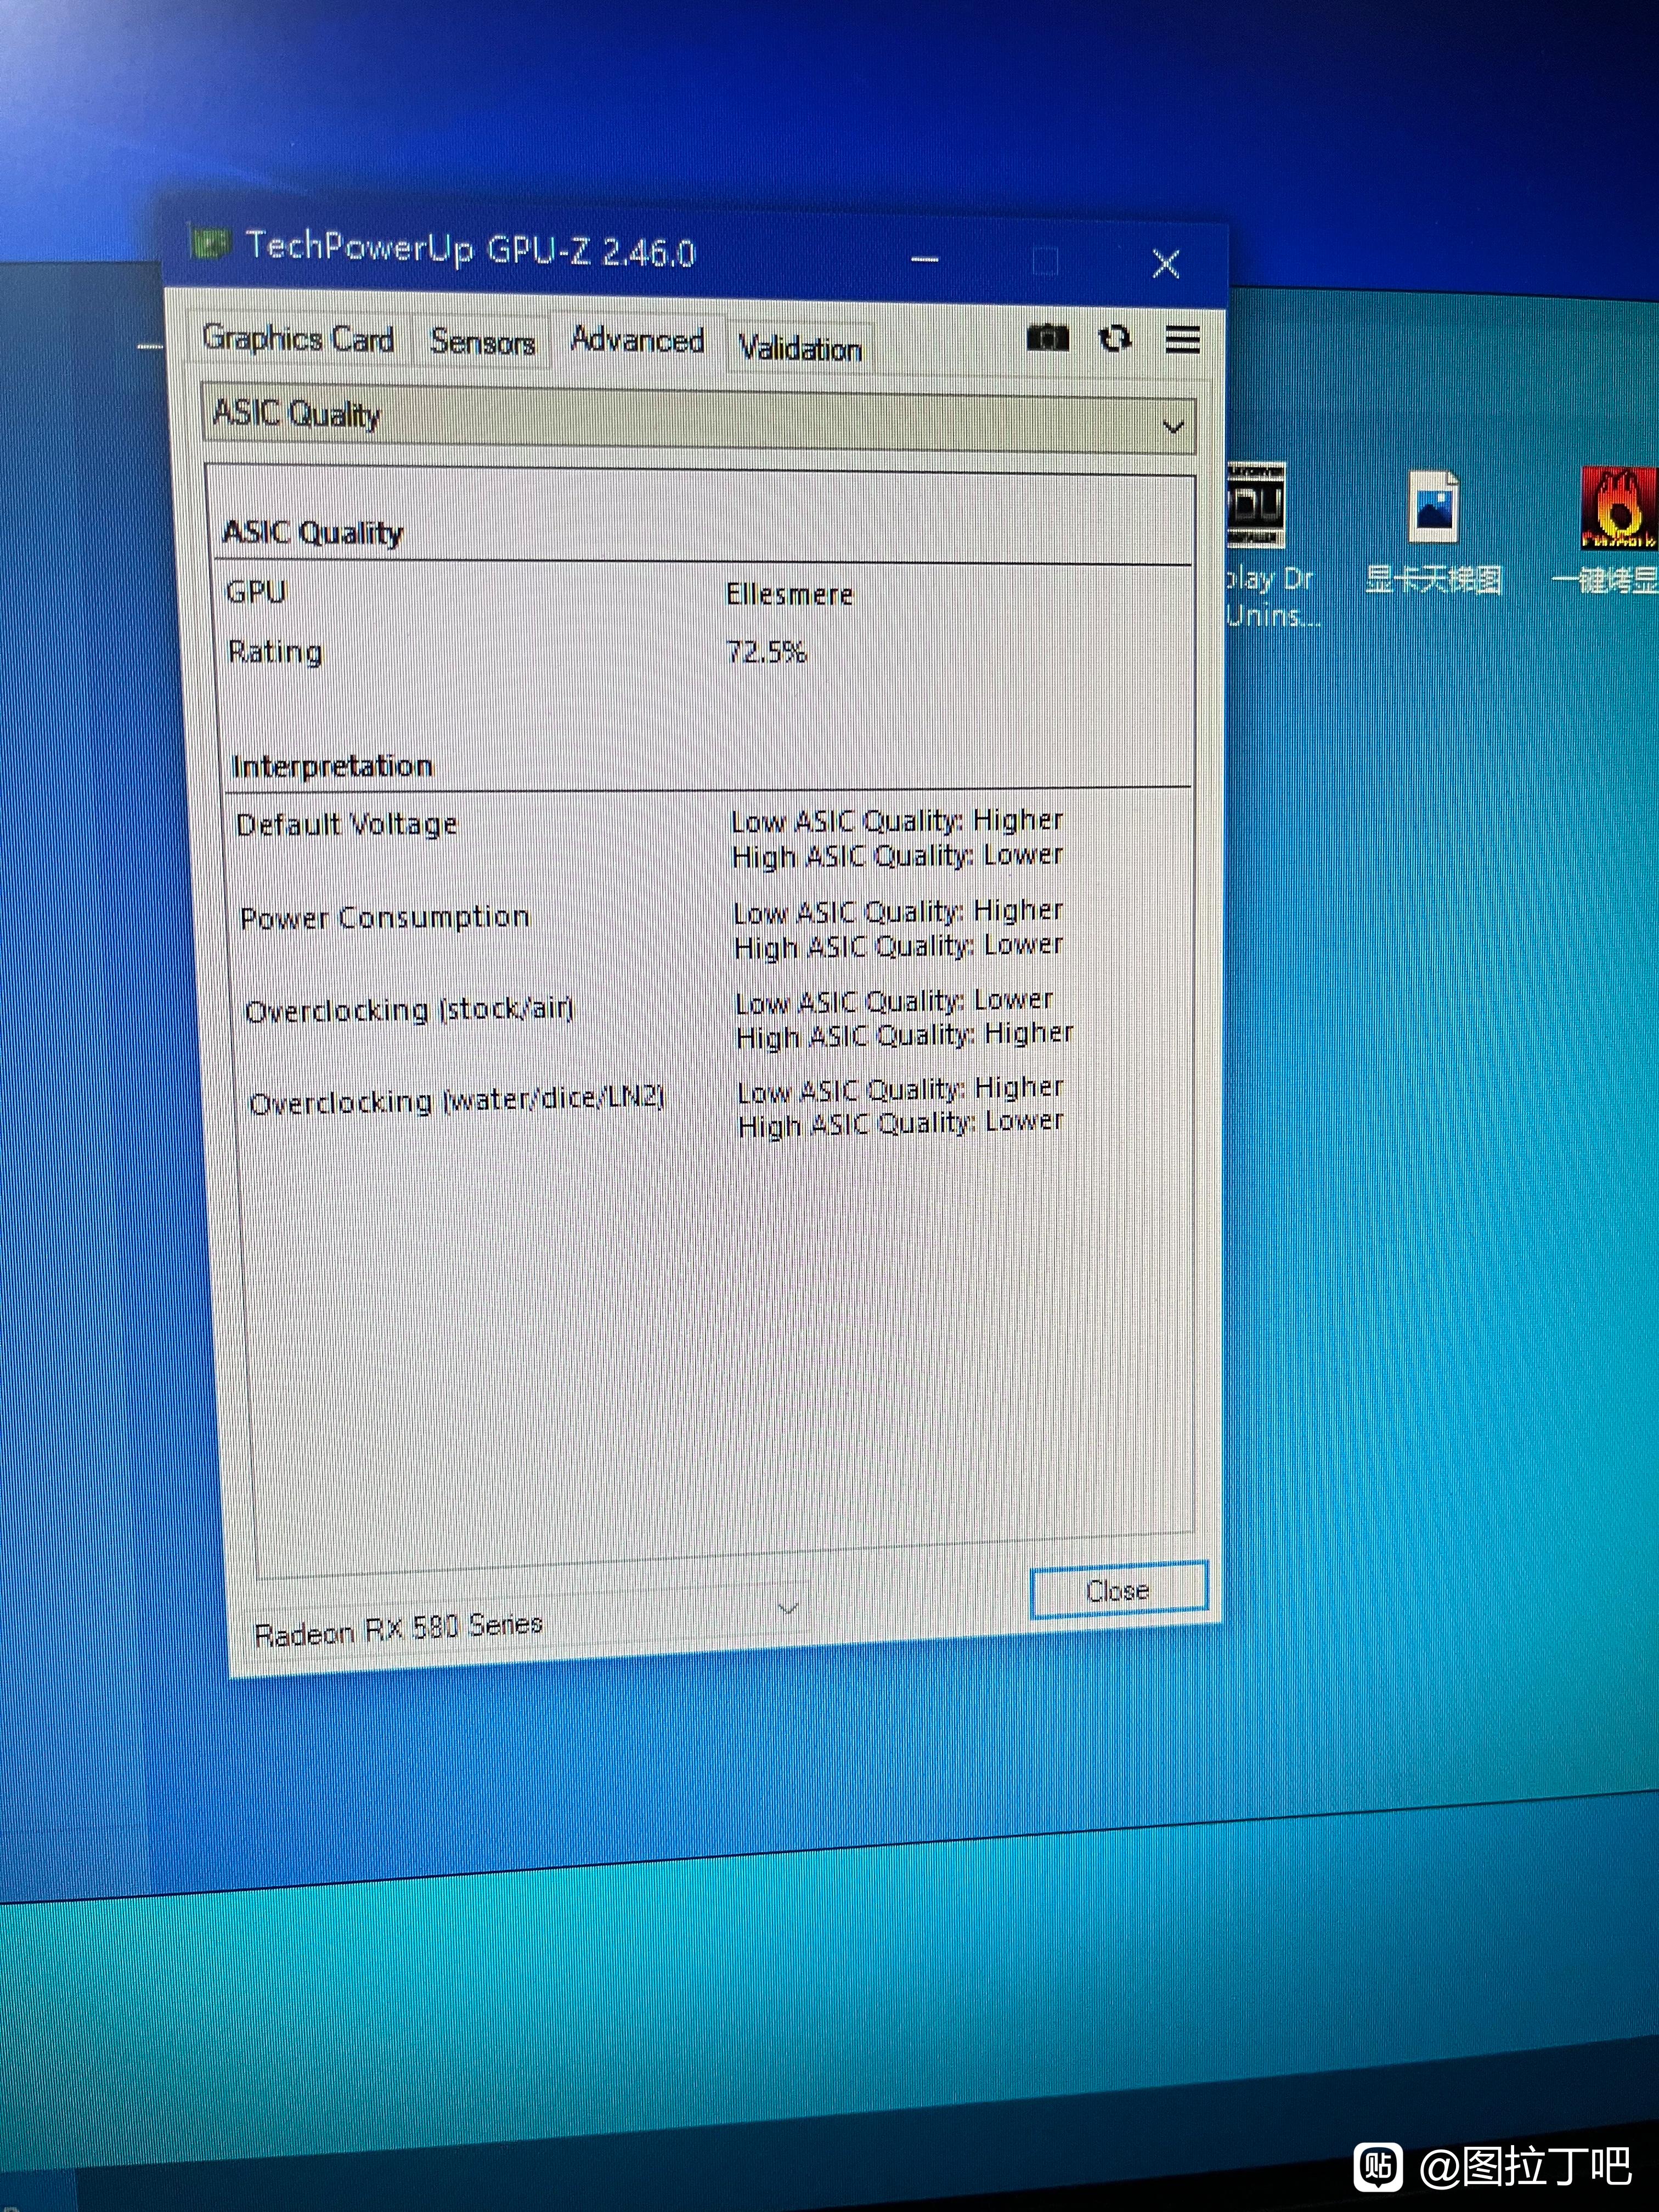
Task: Click the GPU label in the ASIC Quality table
Action: (256, 592)
